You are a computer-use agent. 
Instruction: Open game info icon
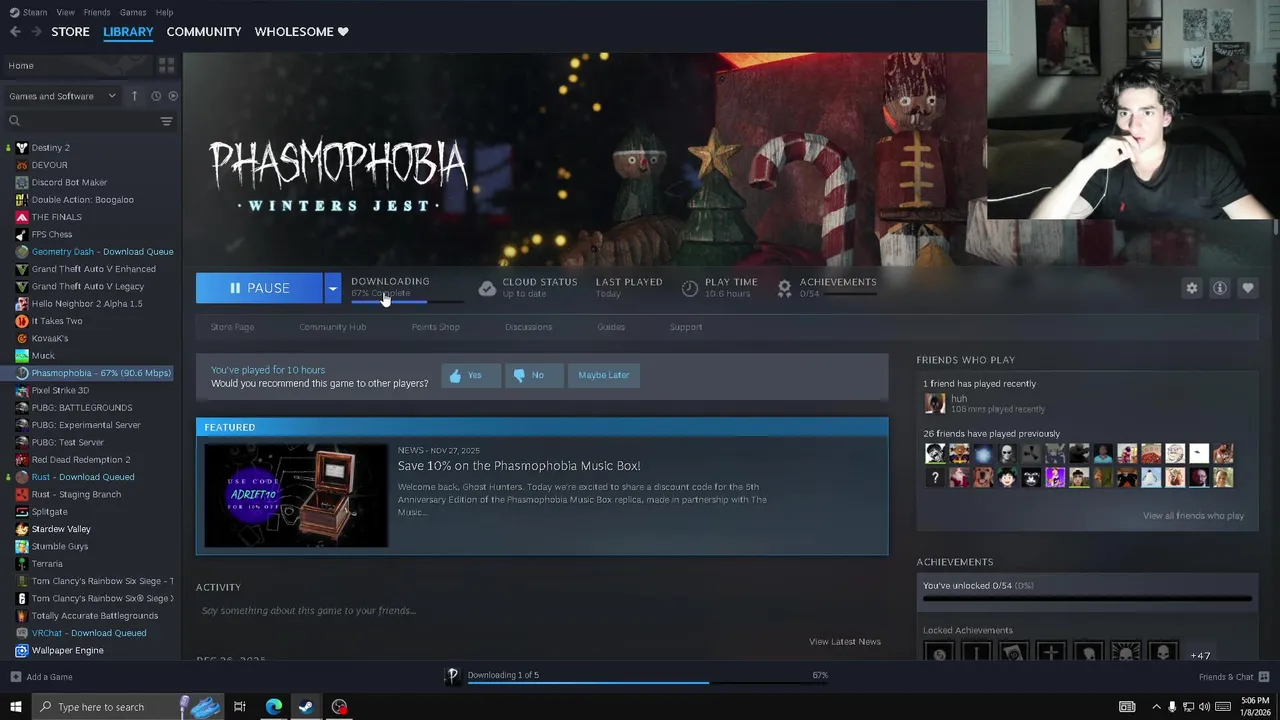coord(1220,288)
